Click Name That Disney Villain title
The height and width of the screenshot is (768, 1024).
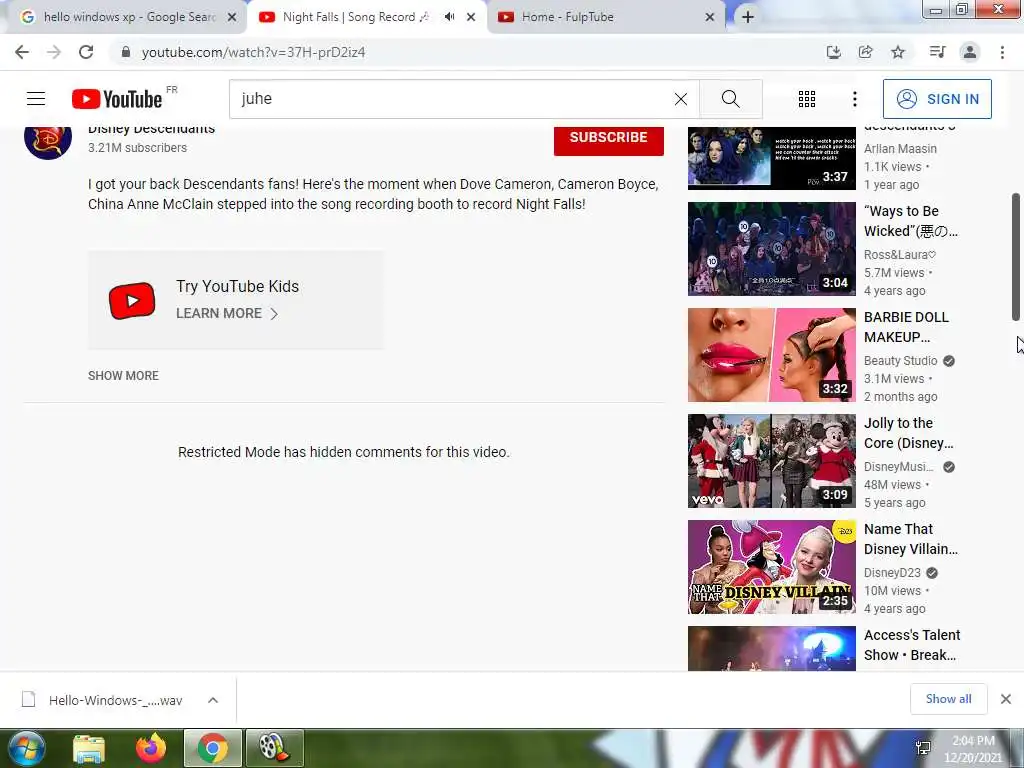[x=911, y=539]
